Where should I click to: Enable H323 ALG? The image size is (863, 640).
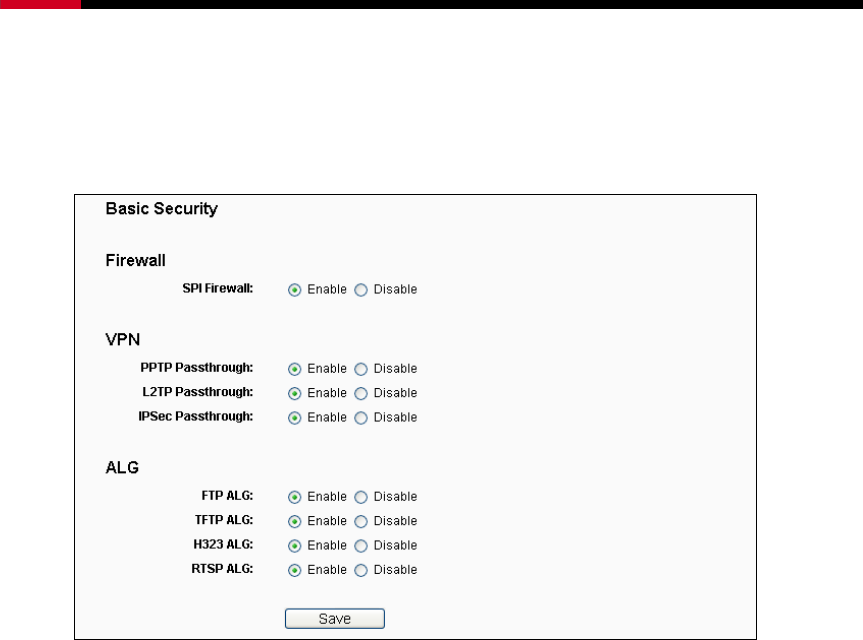coord(294,546)
